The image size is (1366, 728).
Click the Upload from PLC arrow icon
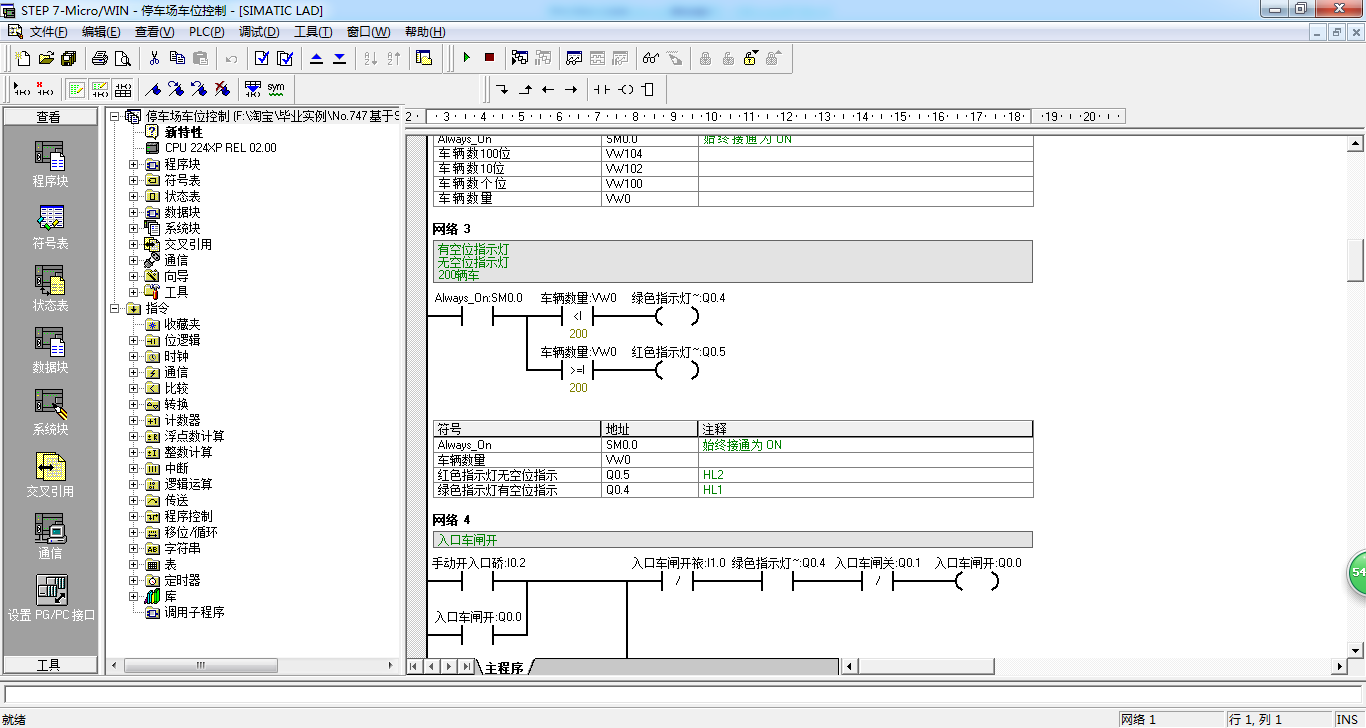[317, 58]
